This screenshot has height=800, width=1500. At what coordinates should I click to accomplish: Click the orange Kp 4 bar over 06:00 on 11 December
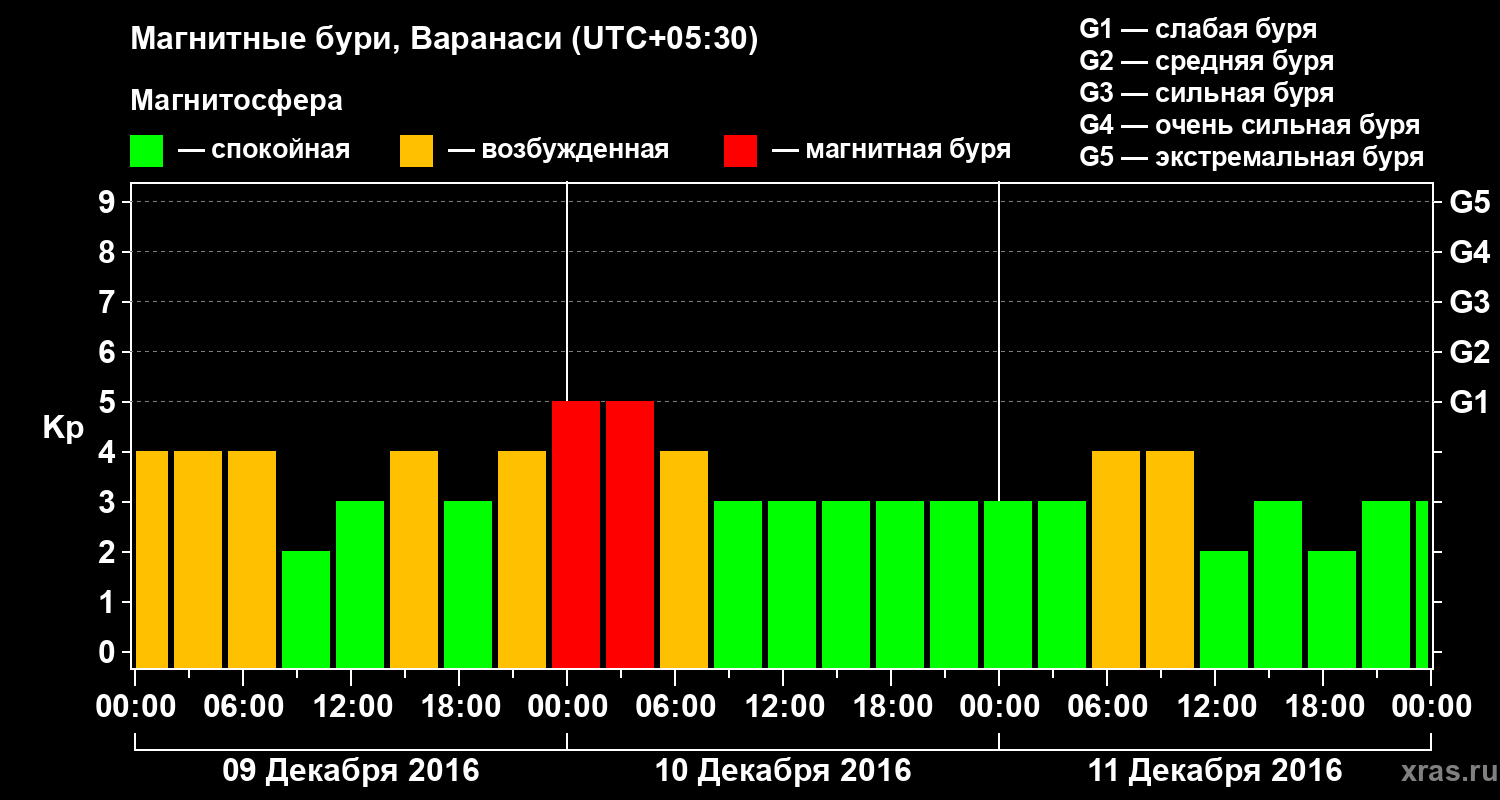[1116, 559]
